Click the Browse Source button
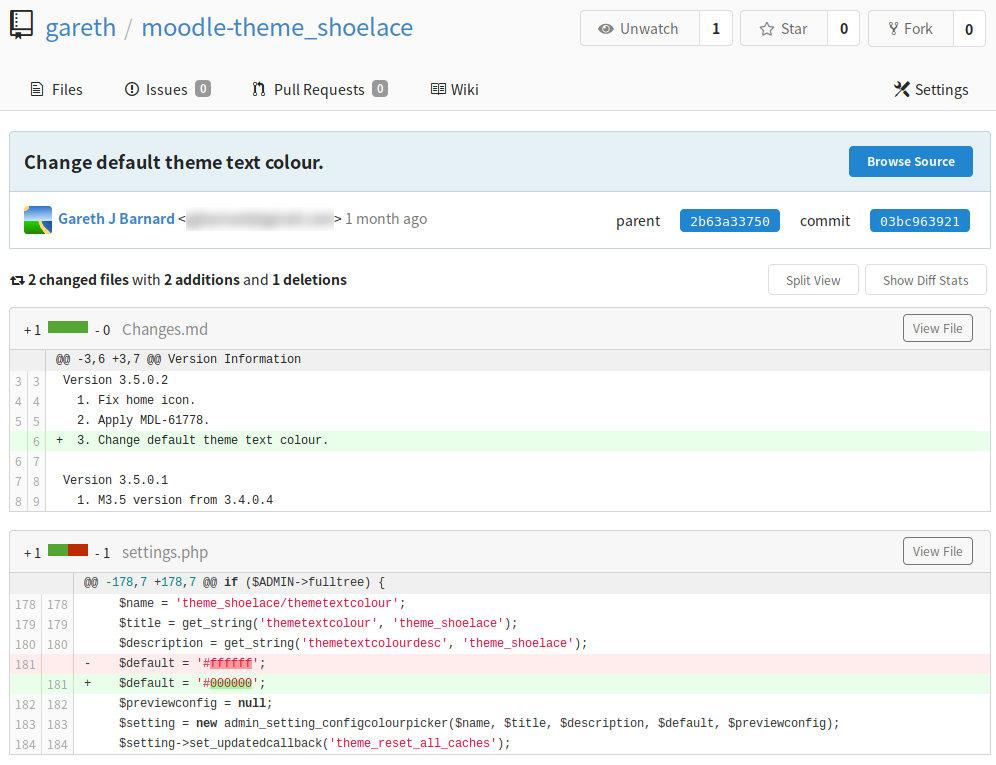Image resolution: width=996 pixels, height=765 pixels. click(910, 161)
